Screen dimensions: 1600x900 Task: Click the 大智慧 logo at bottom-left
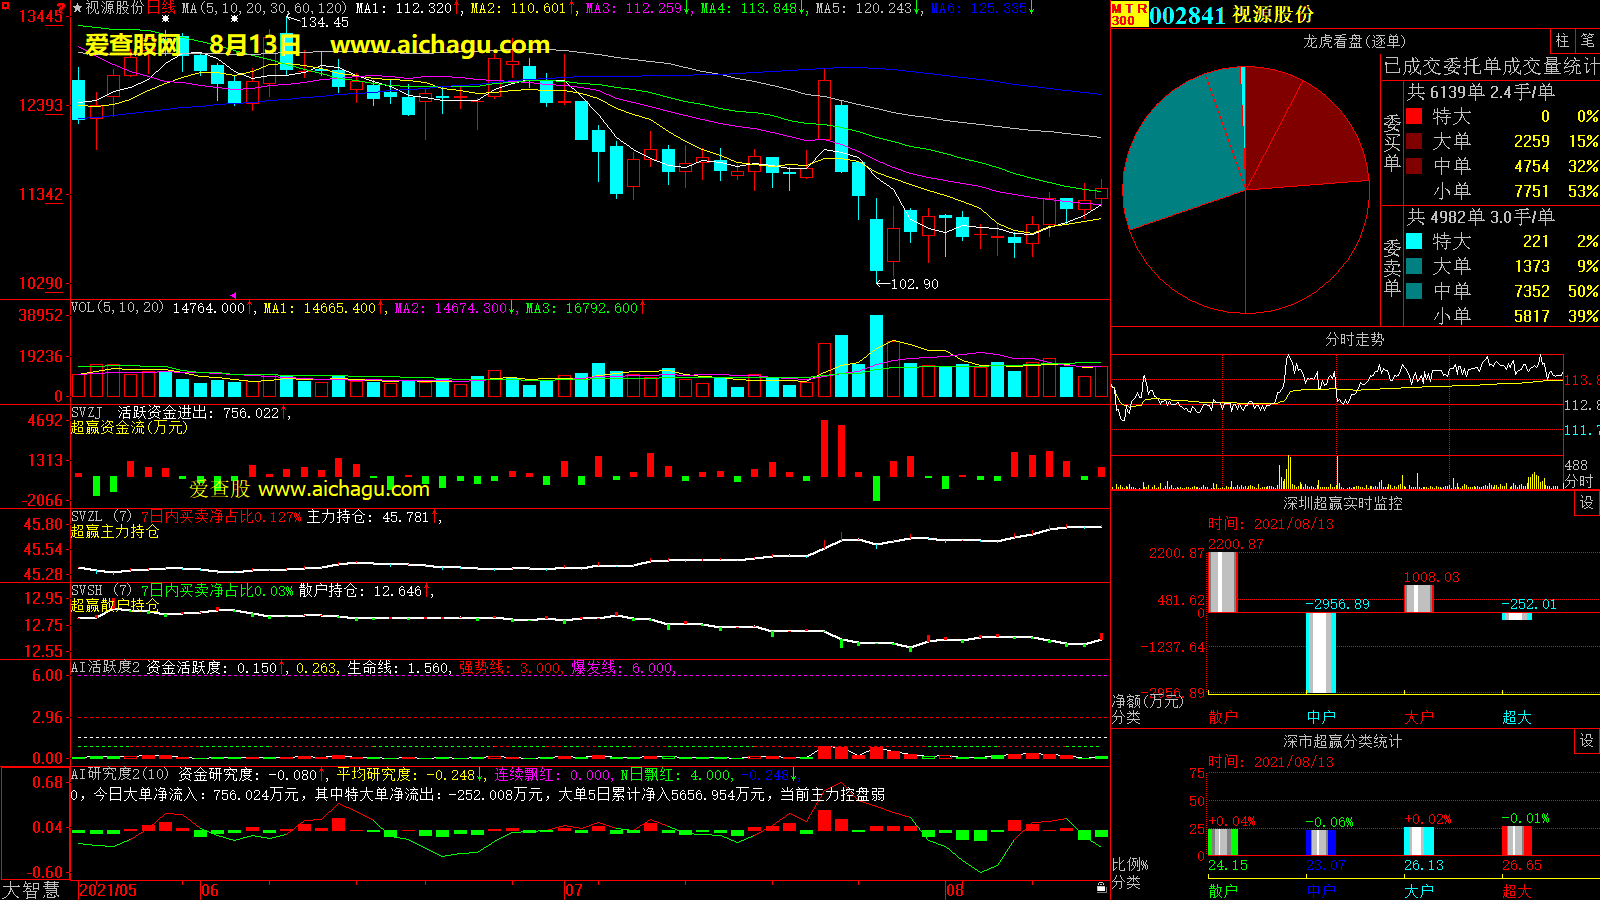(32, 890)
